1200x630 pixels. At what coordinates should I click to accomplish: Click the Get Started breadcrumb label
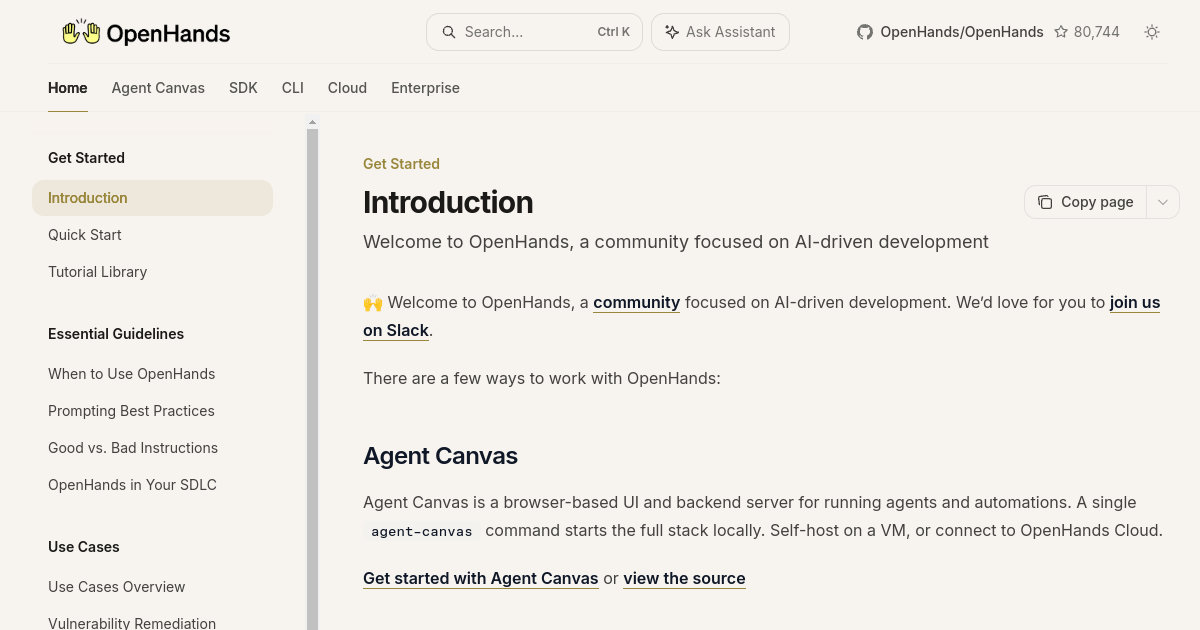click(401, 164)
